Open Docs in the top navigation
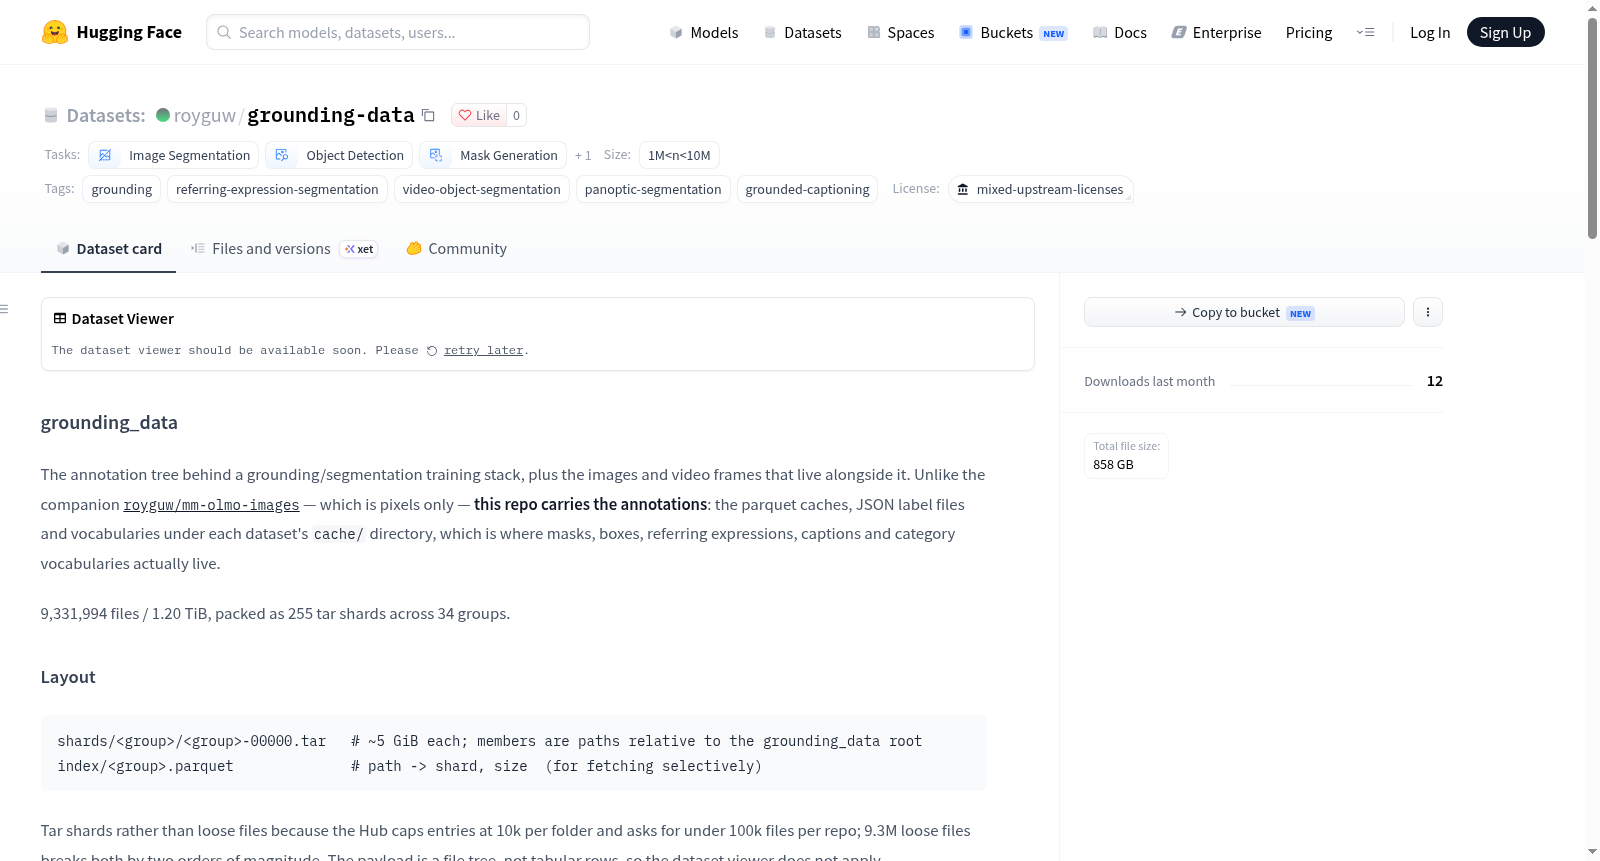 pyautogui.click(x=1120, y=32)
